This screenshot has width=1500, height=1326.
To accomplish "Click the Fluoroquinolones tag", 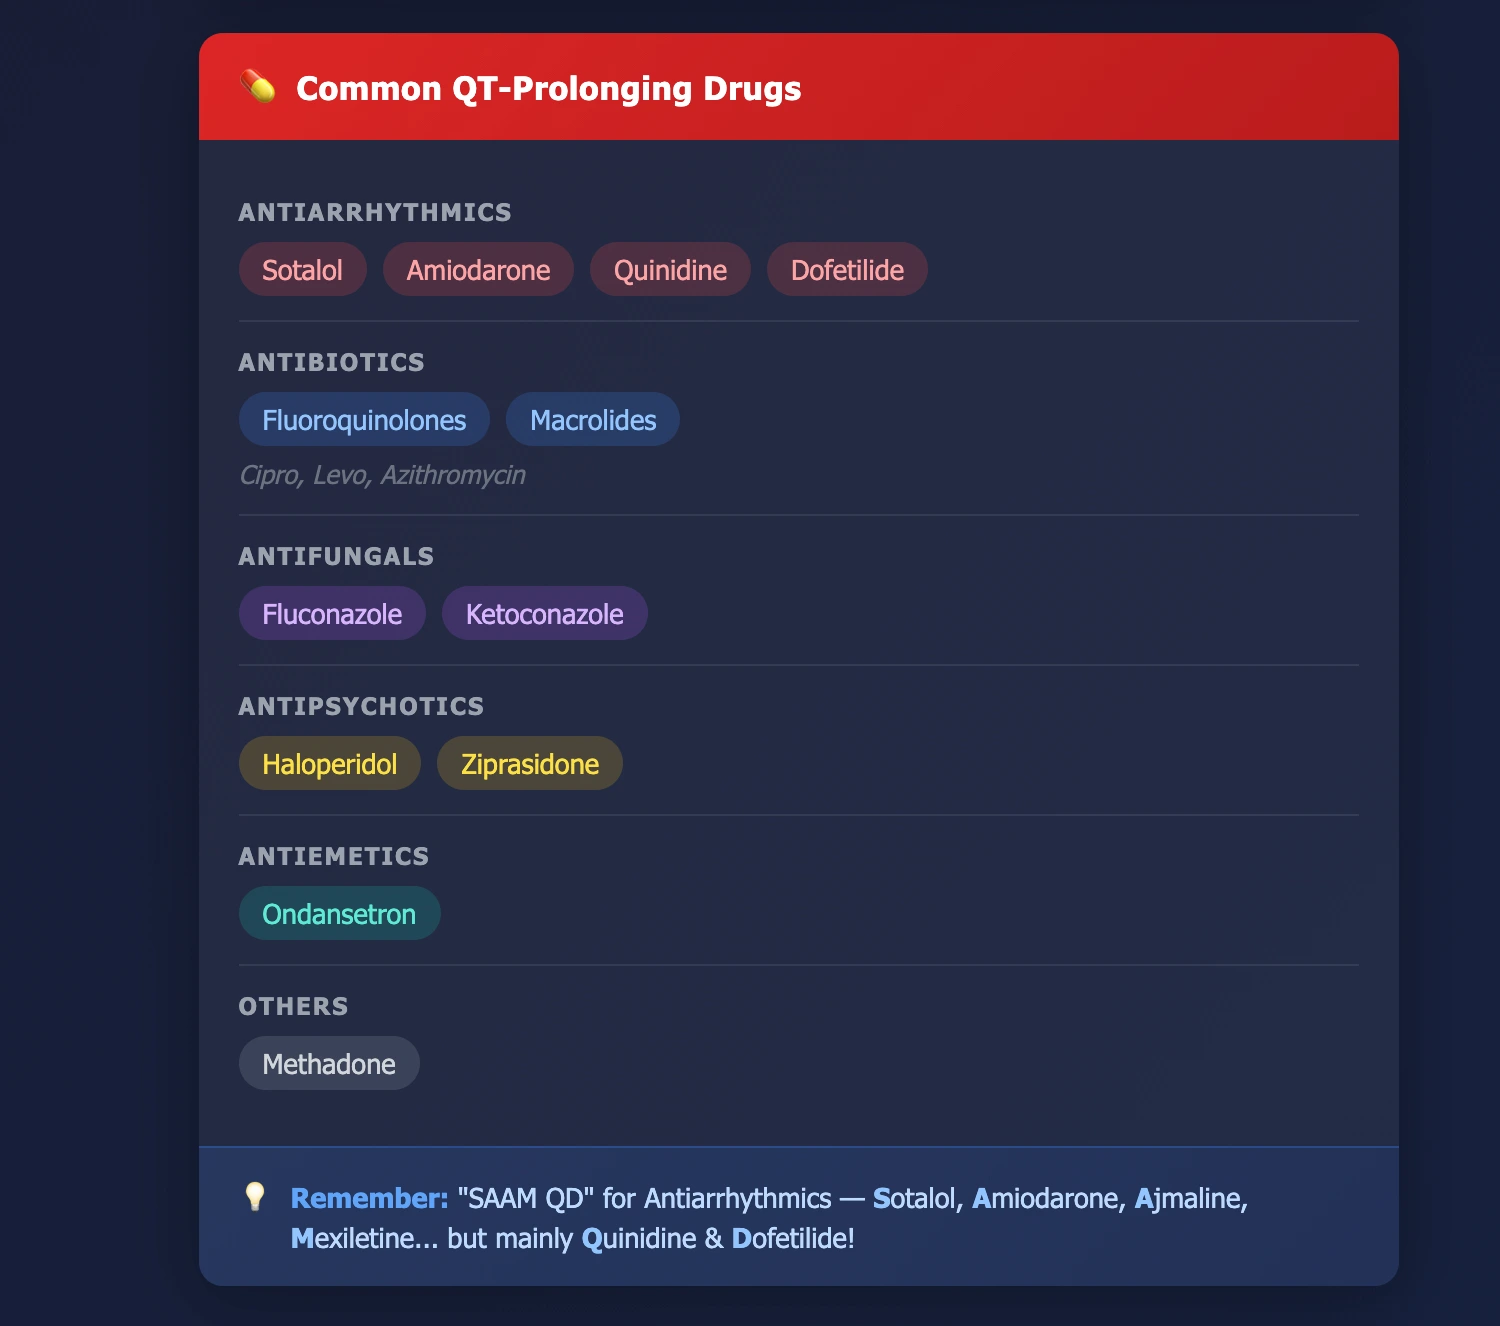I will pyautogui.click(x=364, y=420).
